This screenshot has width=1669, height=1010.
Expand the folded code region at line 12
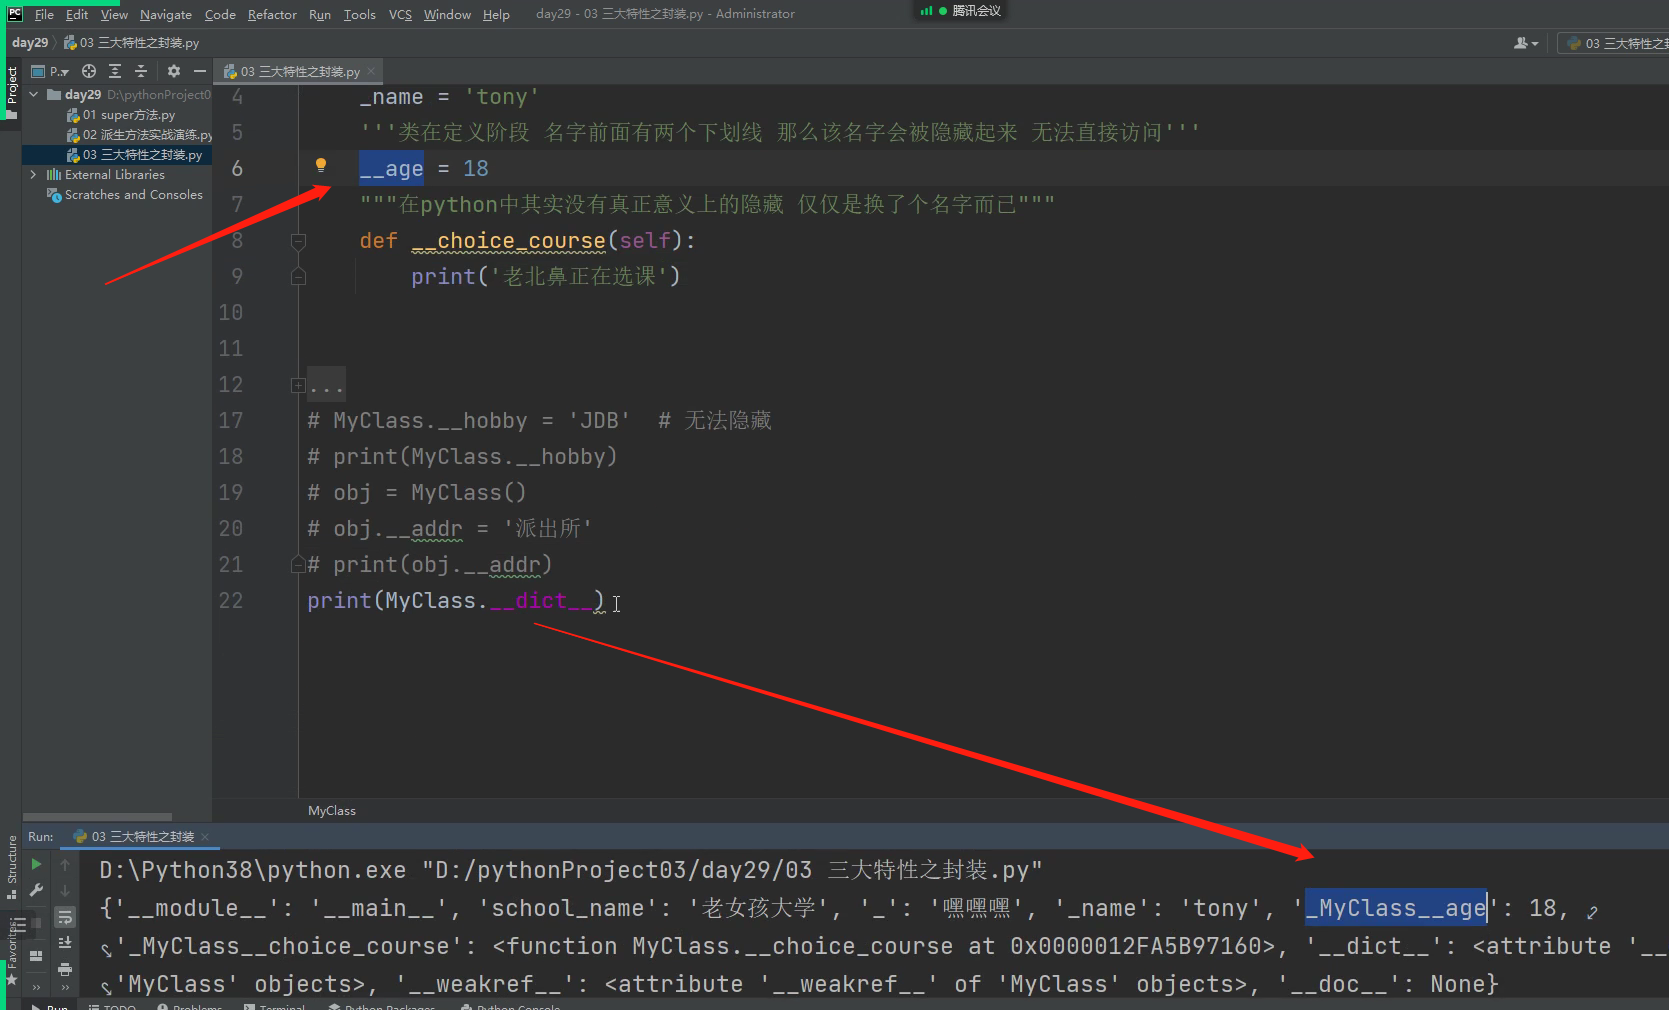pos(298,385)
